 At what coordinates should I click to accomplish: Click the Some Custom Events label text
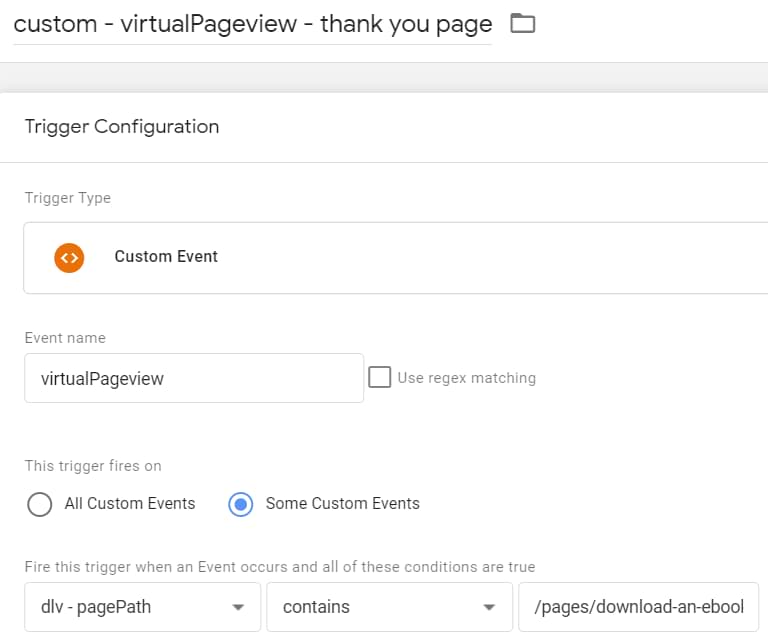click(342, 504)
